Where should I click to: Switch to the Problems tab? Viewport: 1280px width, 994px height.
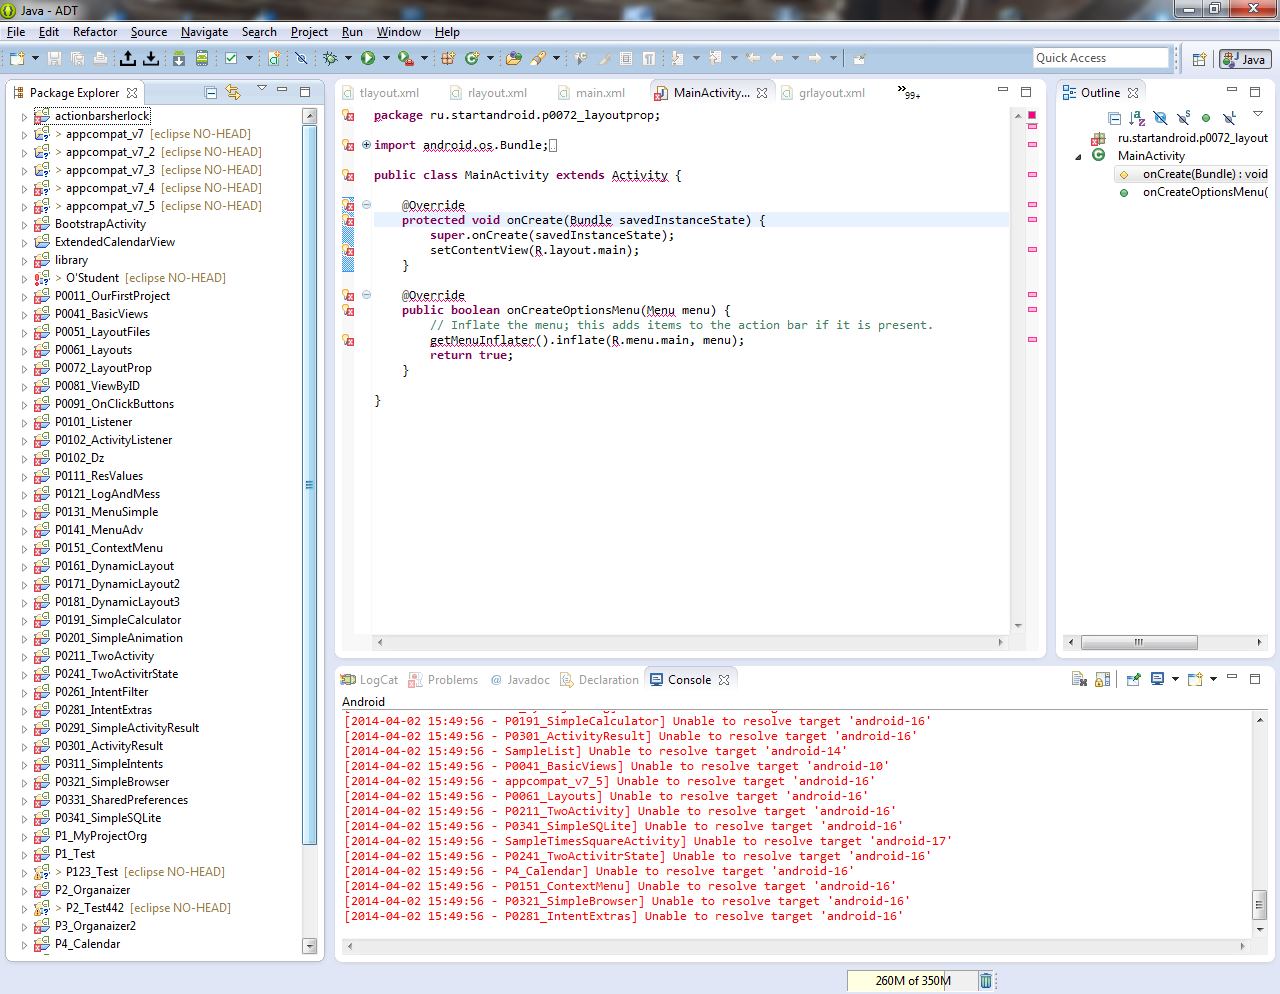pos(444,680)
